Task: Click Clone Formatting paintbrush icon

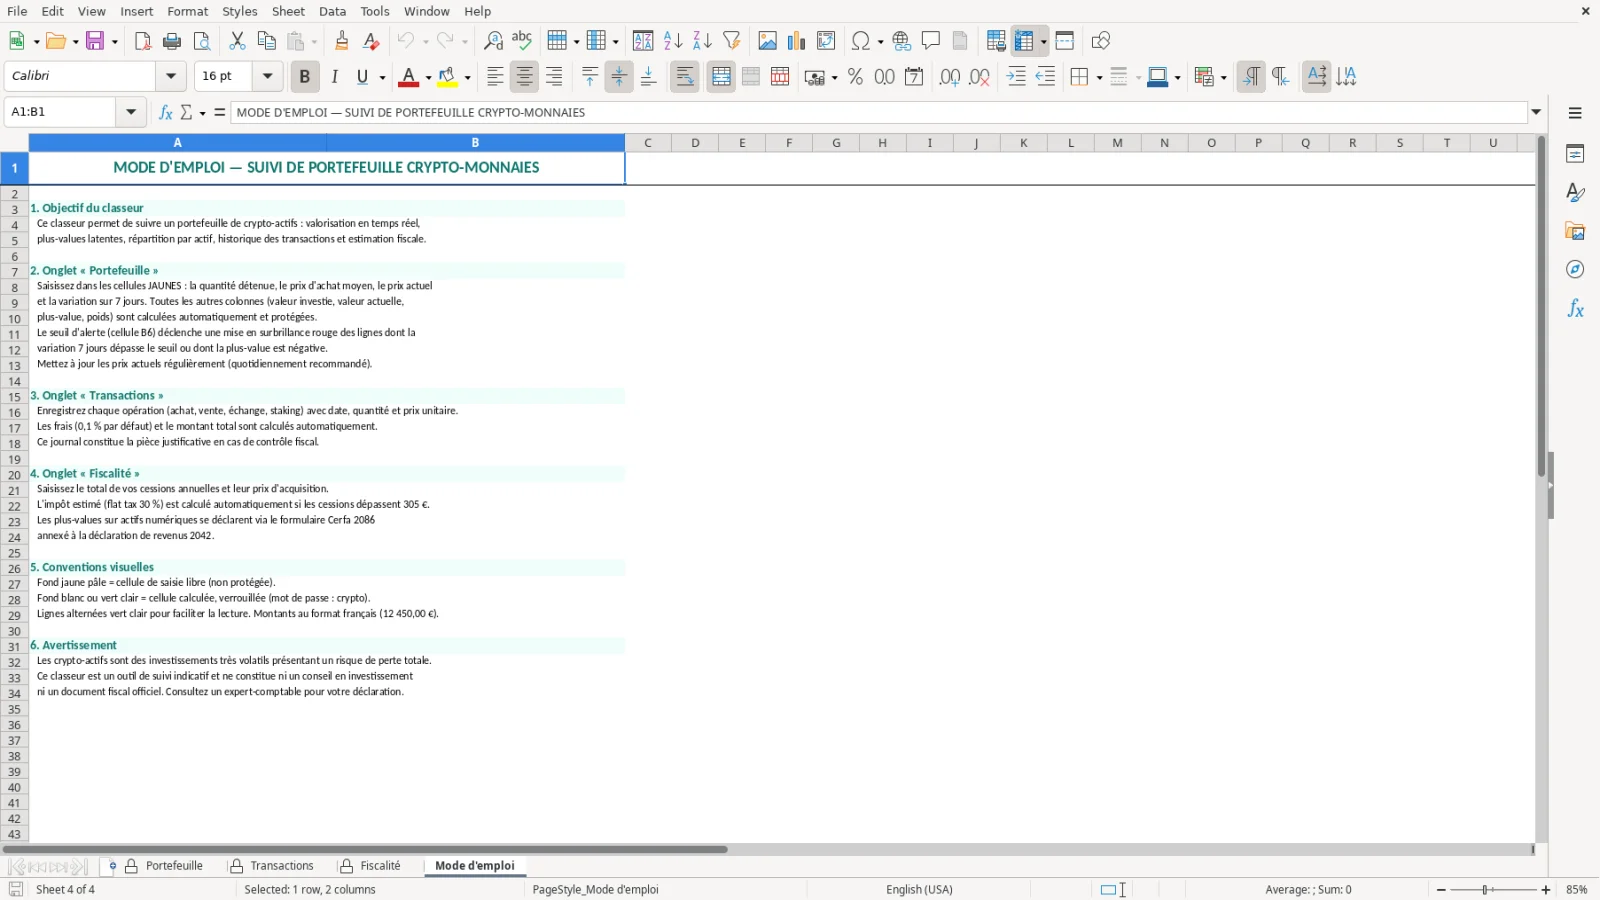Action: (342, 41)
